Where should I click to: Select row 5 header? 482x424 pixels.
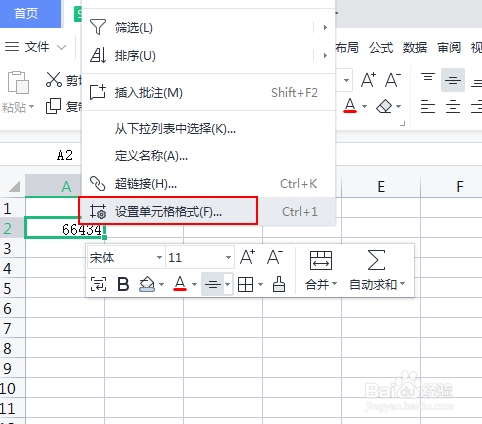pyautogui.click(x=12, y=288)
